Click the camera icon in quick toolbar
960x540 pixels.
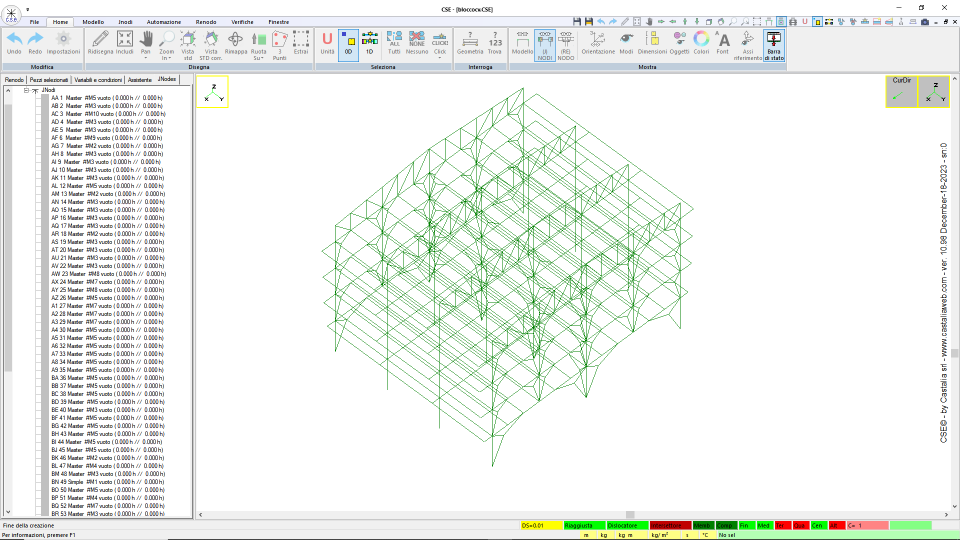(x=925, y=21)
